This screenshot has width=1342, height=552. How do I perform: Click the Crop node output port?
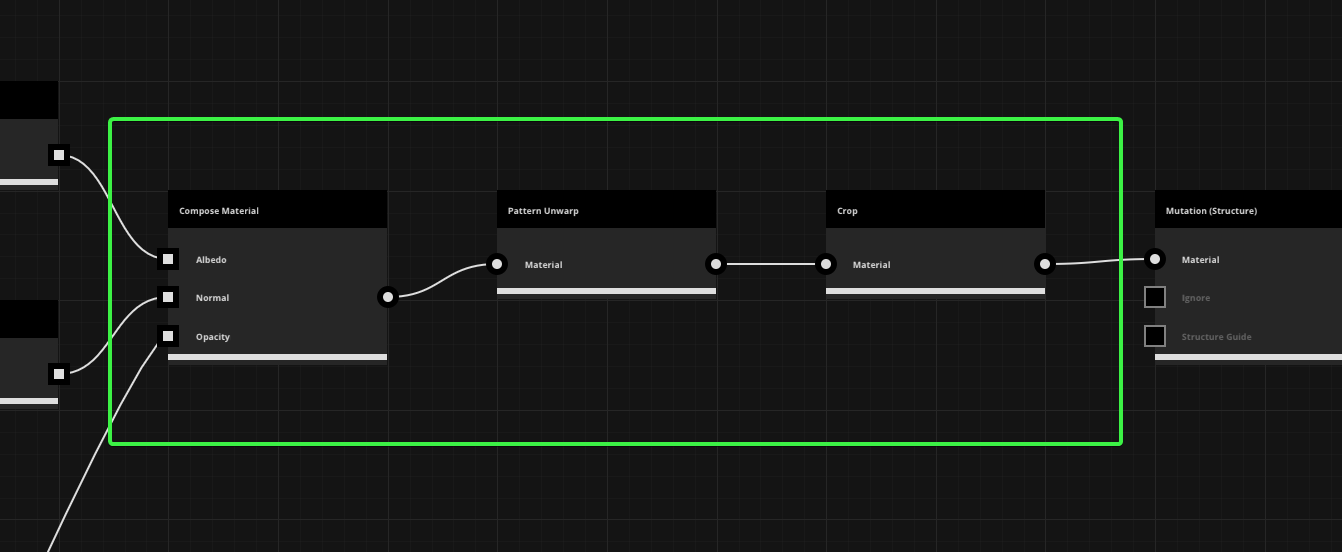coord(1045,264)
